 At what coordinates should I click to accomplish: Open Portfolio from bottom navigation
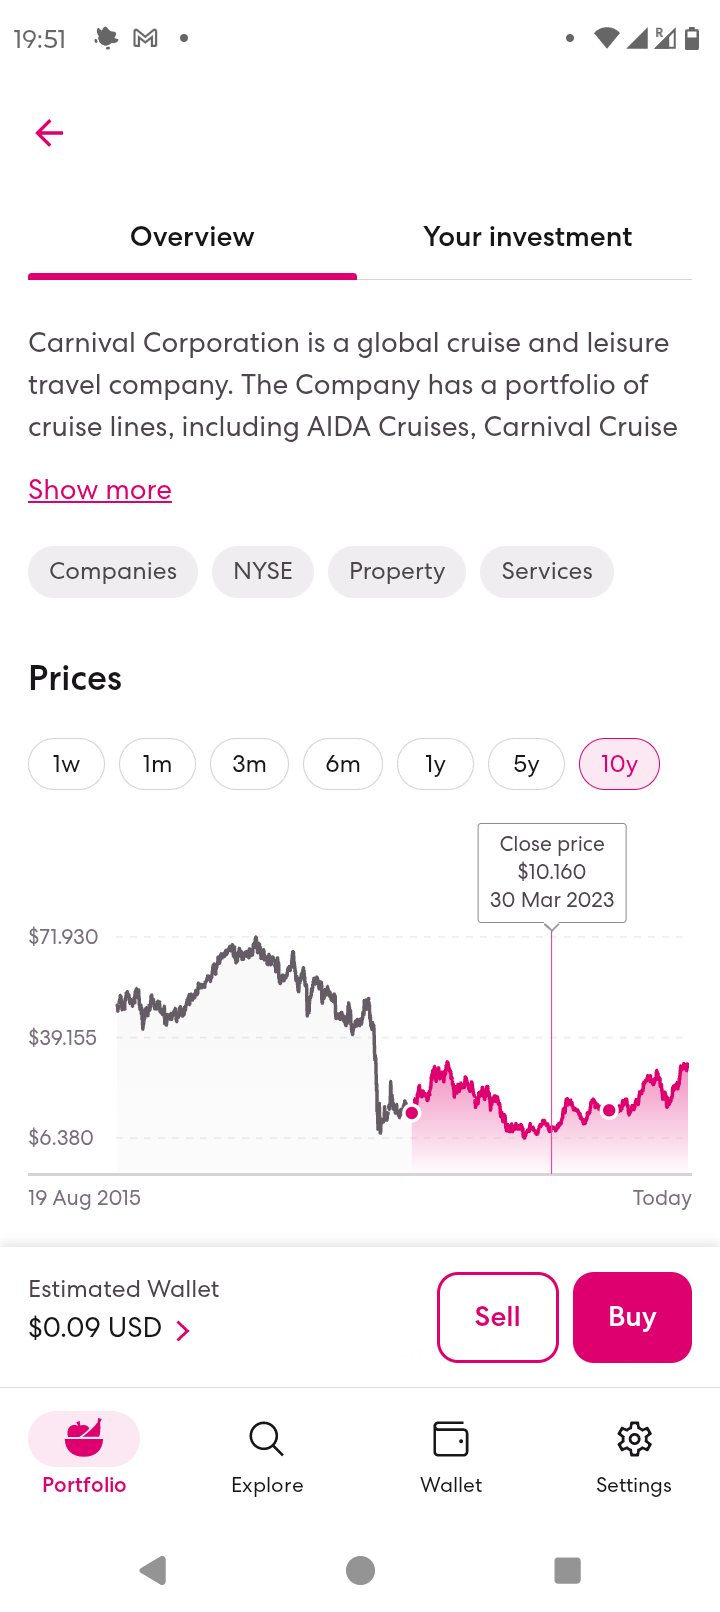pos(84,1454)
